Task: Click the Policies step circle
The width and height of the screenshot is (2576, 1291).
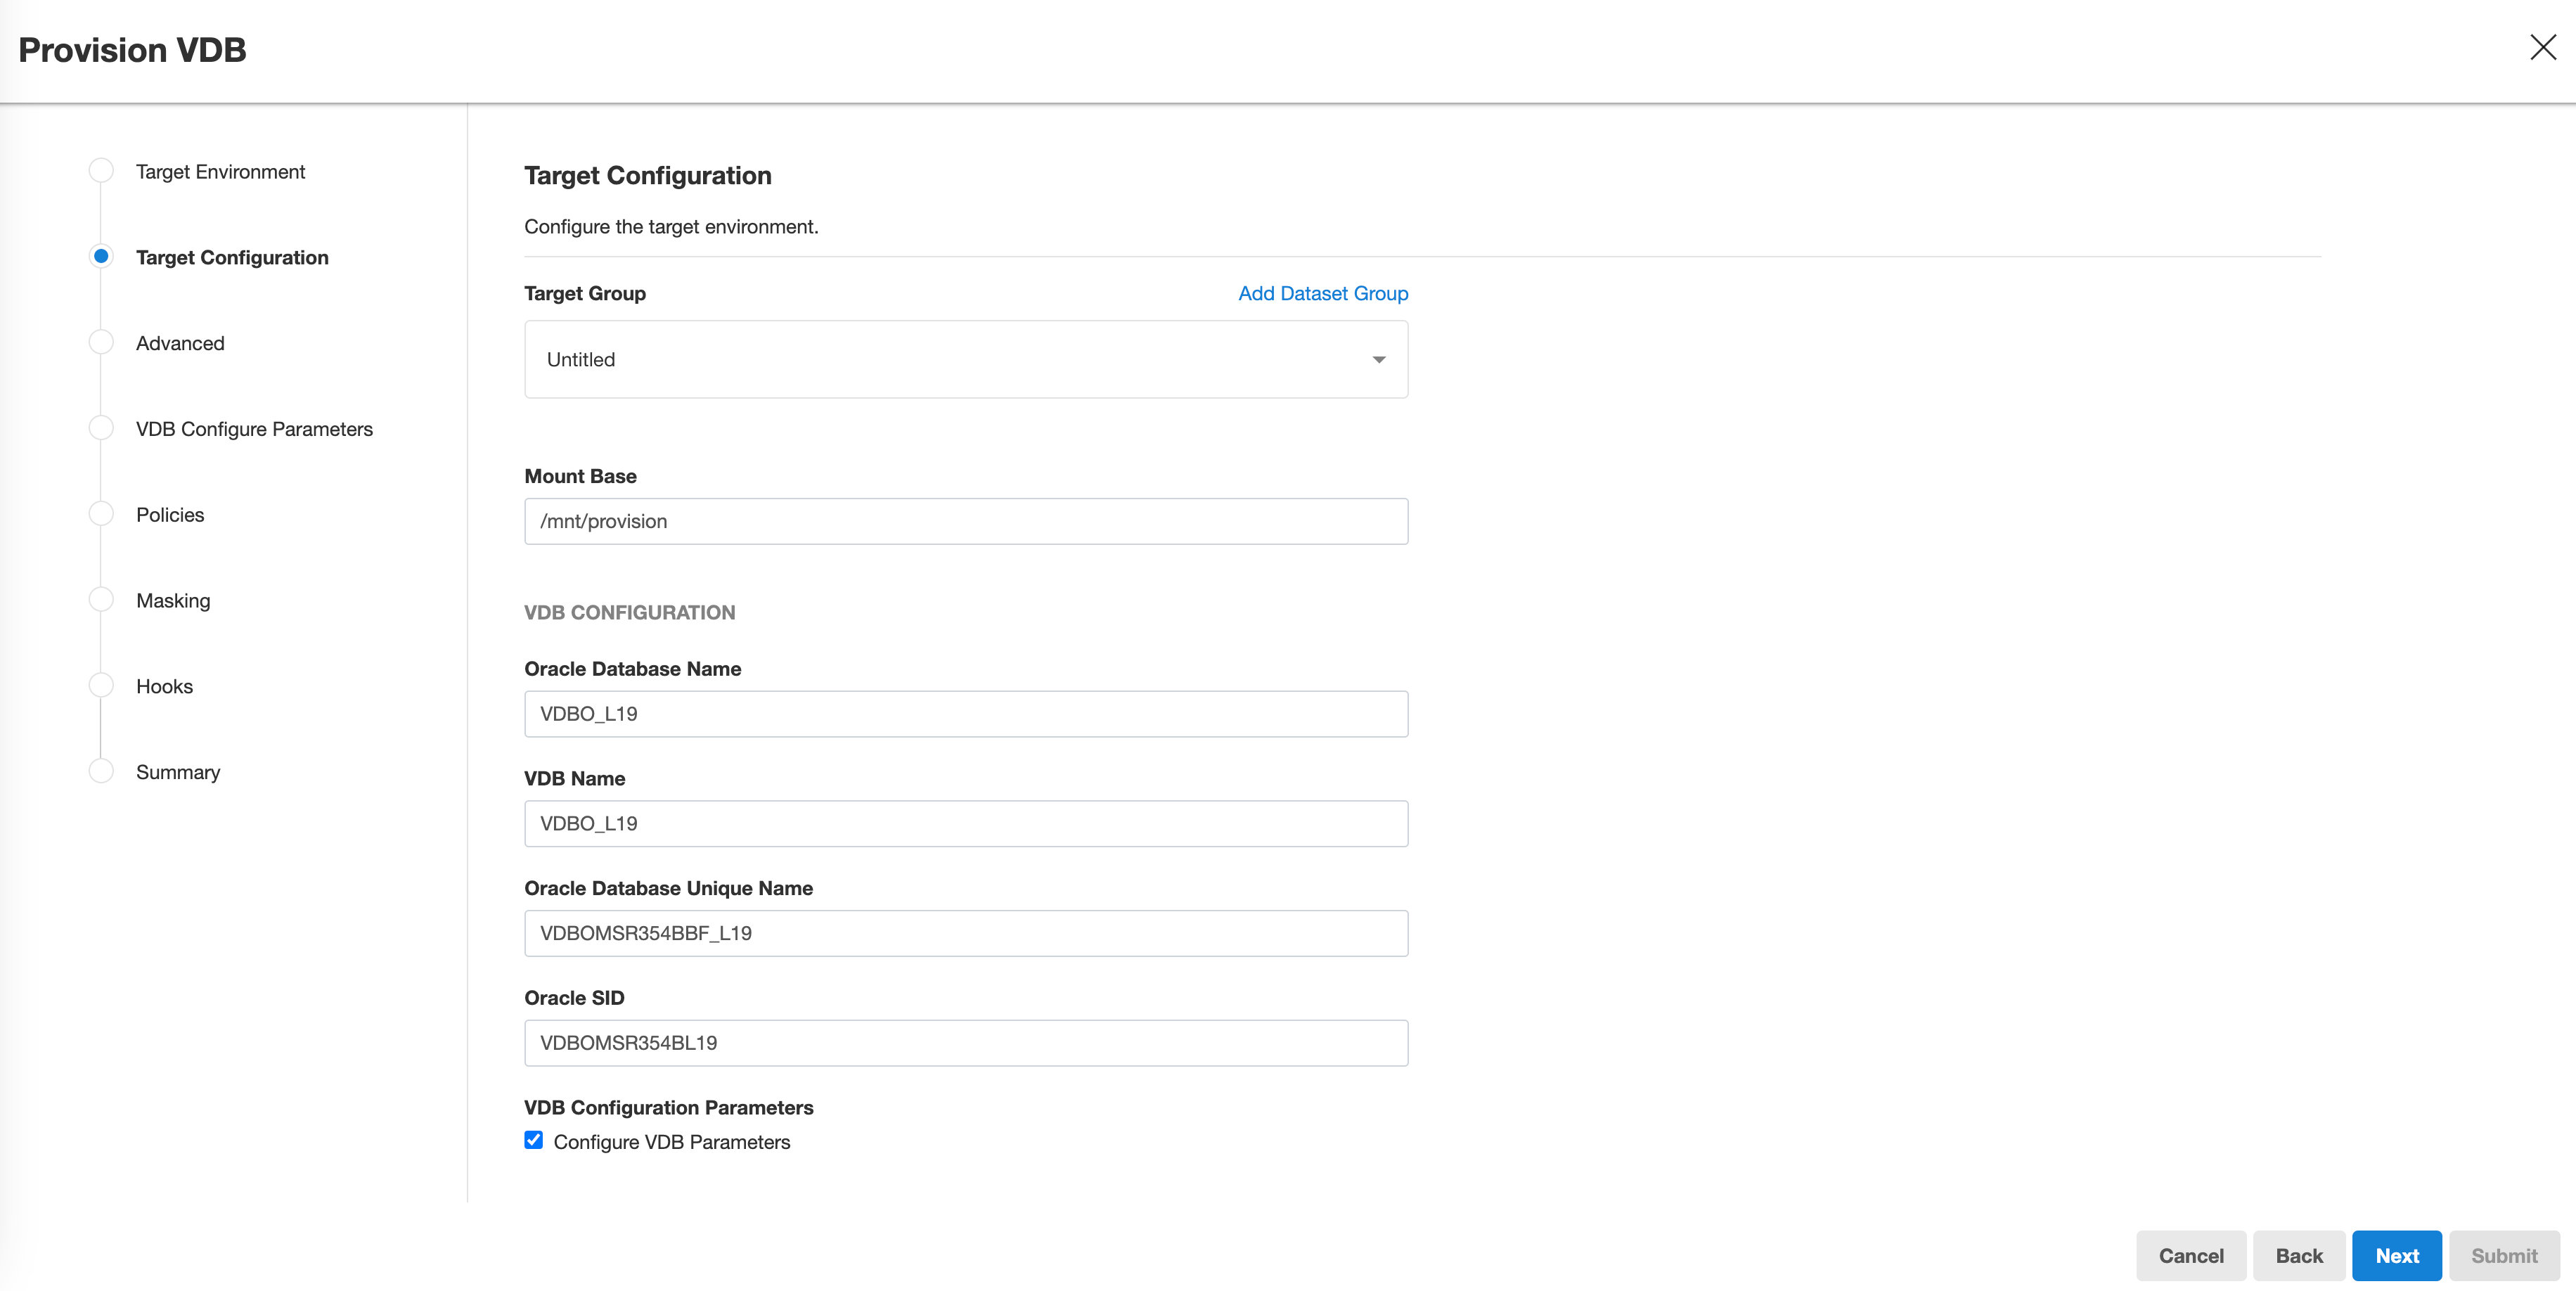Action: [x=101, y=513]
